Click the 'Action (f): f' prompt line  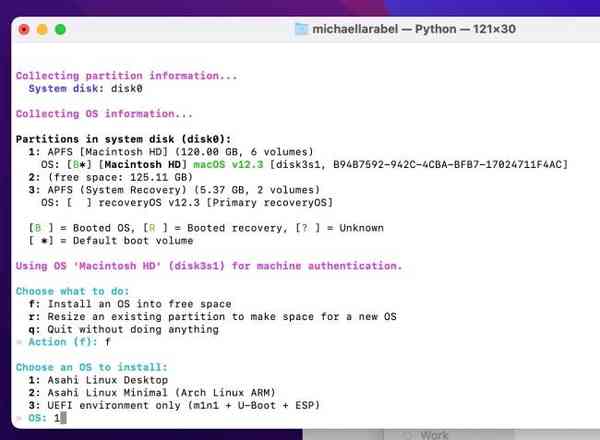pos(70,341)
